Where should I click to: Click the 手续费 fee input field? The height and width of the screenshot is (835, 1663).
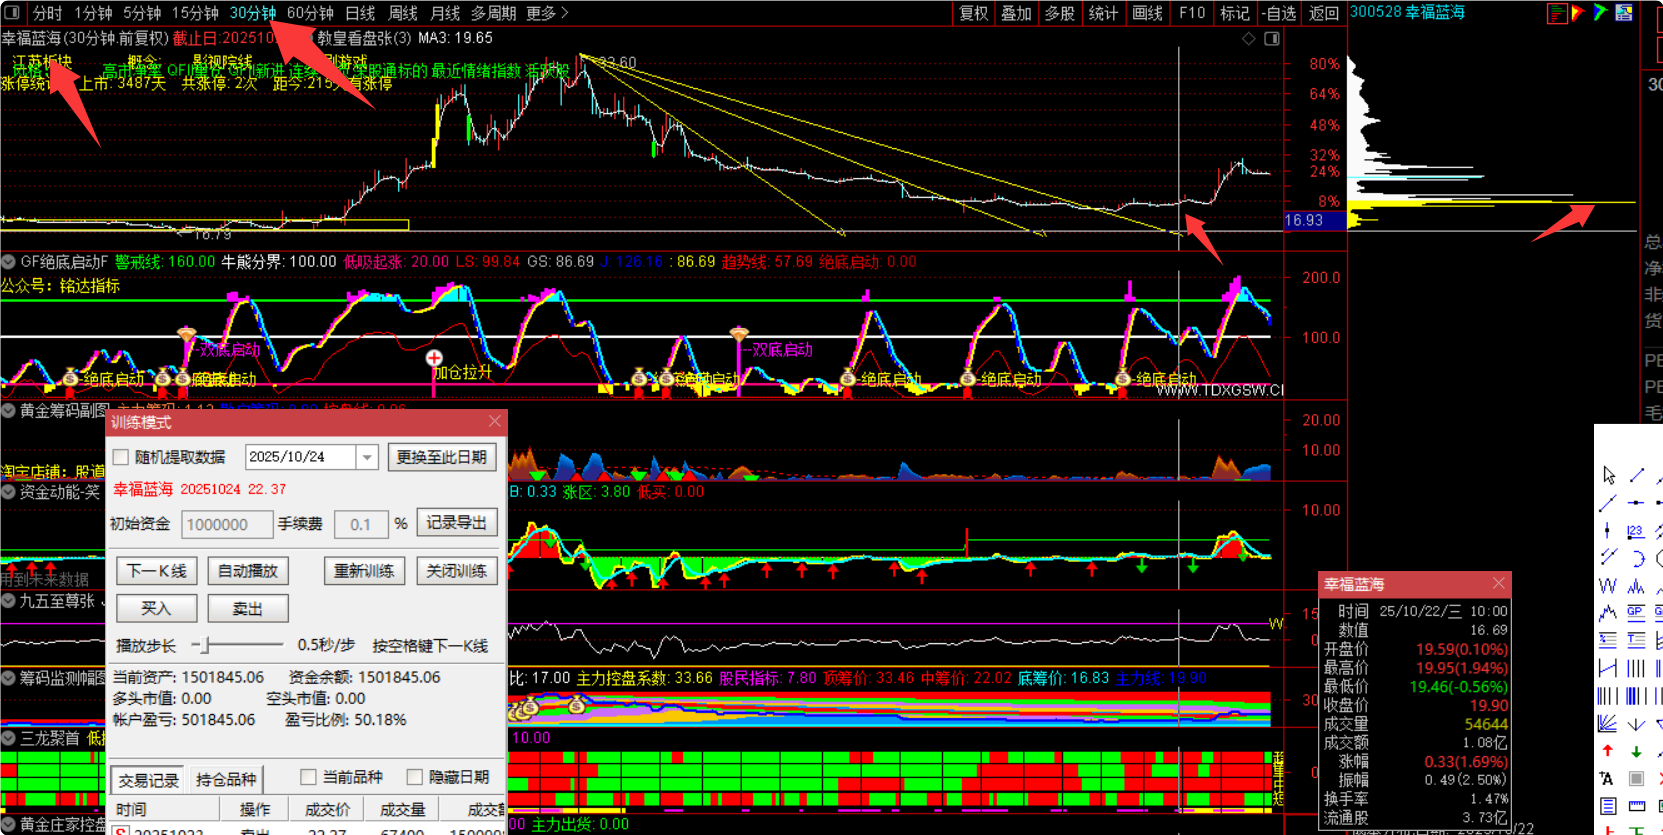tap(361, 524)
